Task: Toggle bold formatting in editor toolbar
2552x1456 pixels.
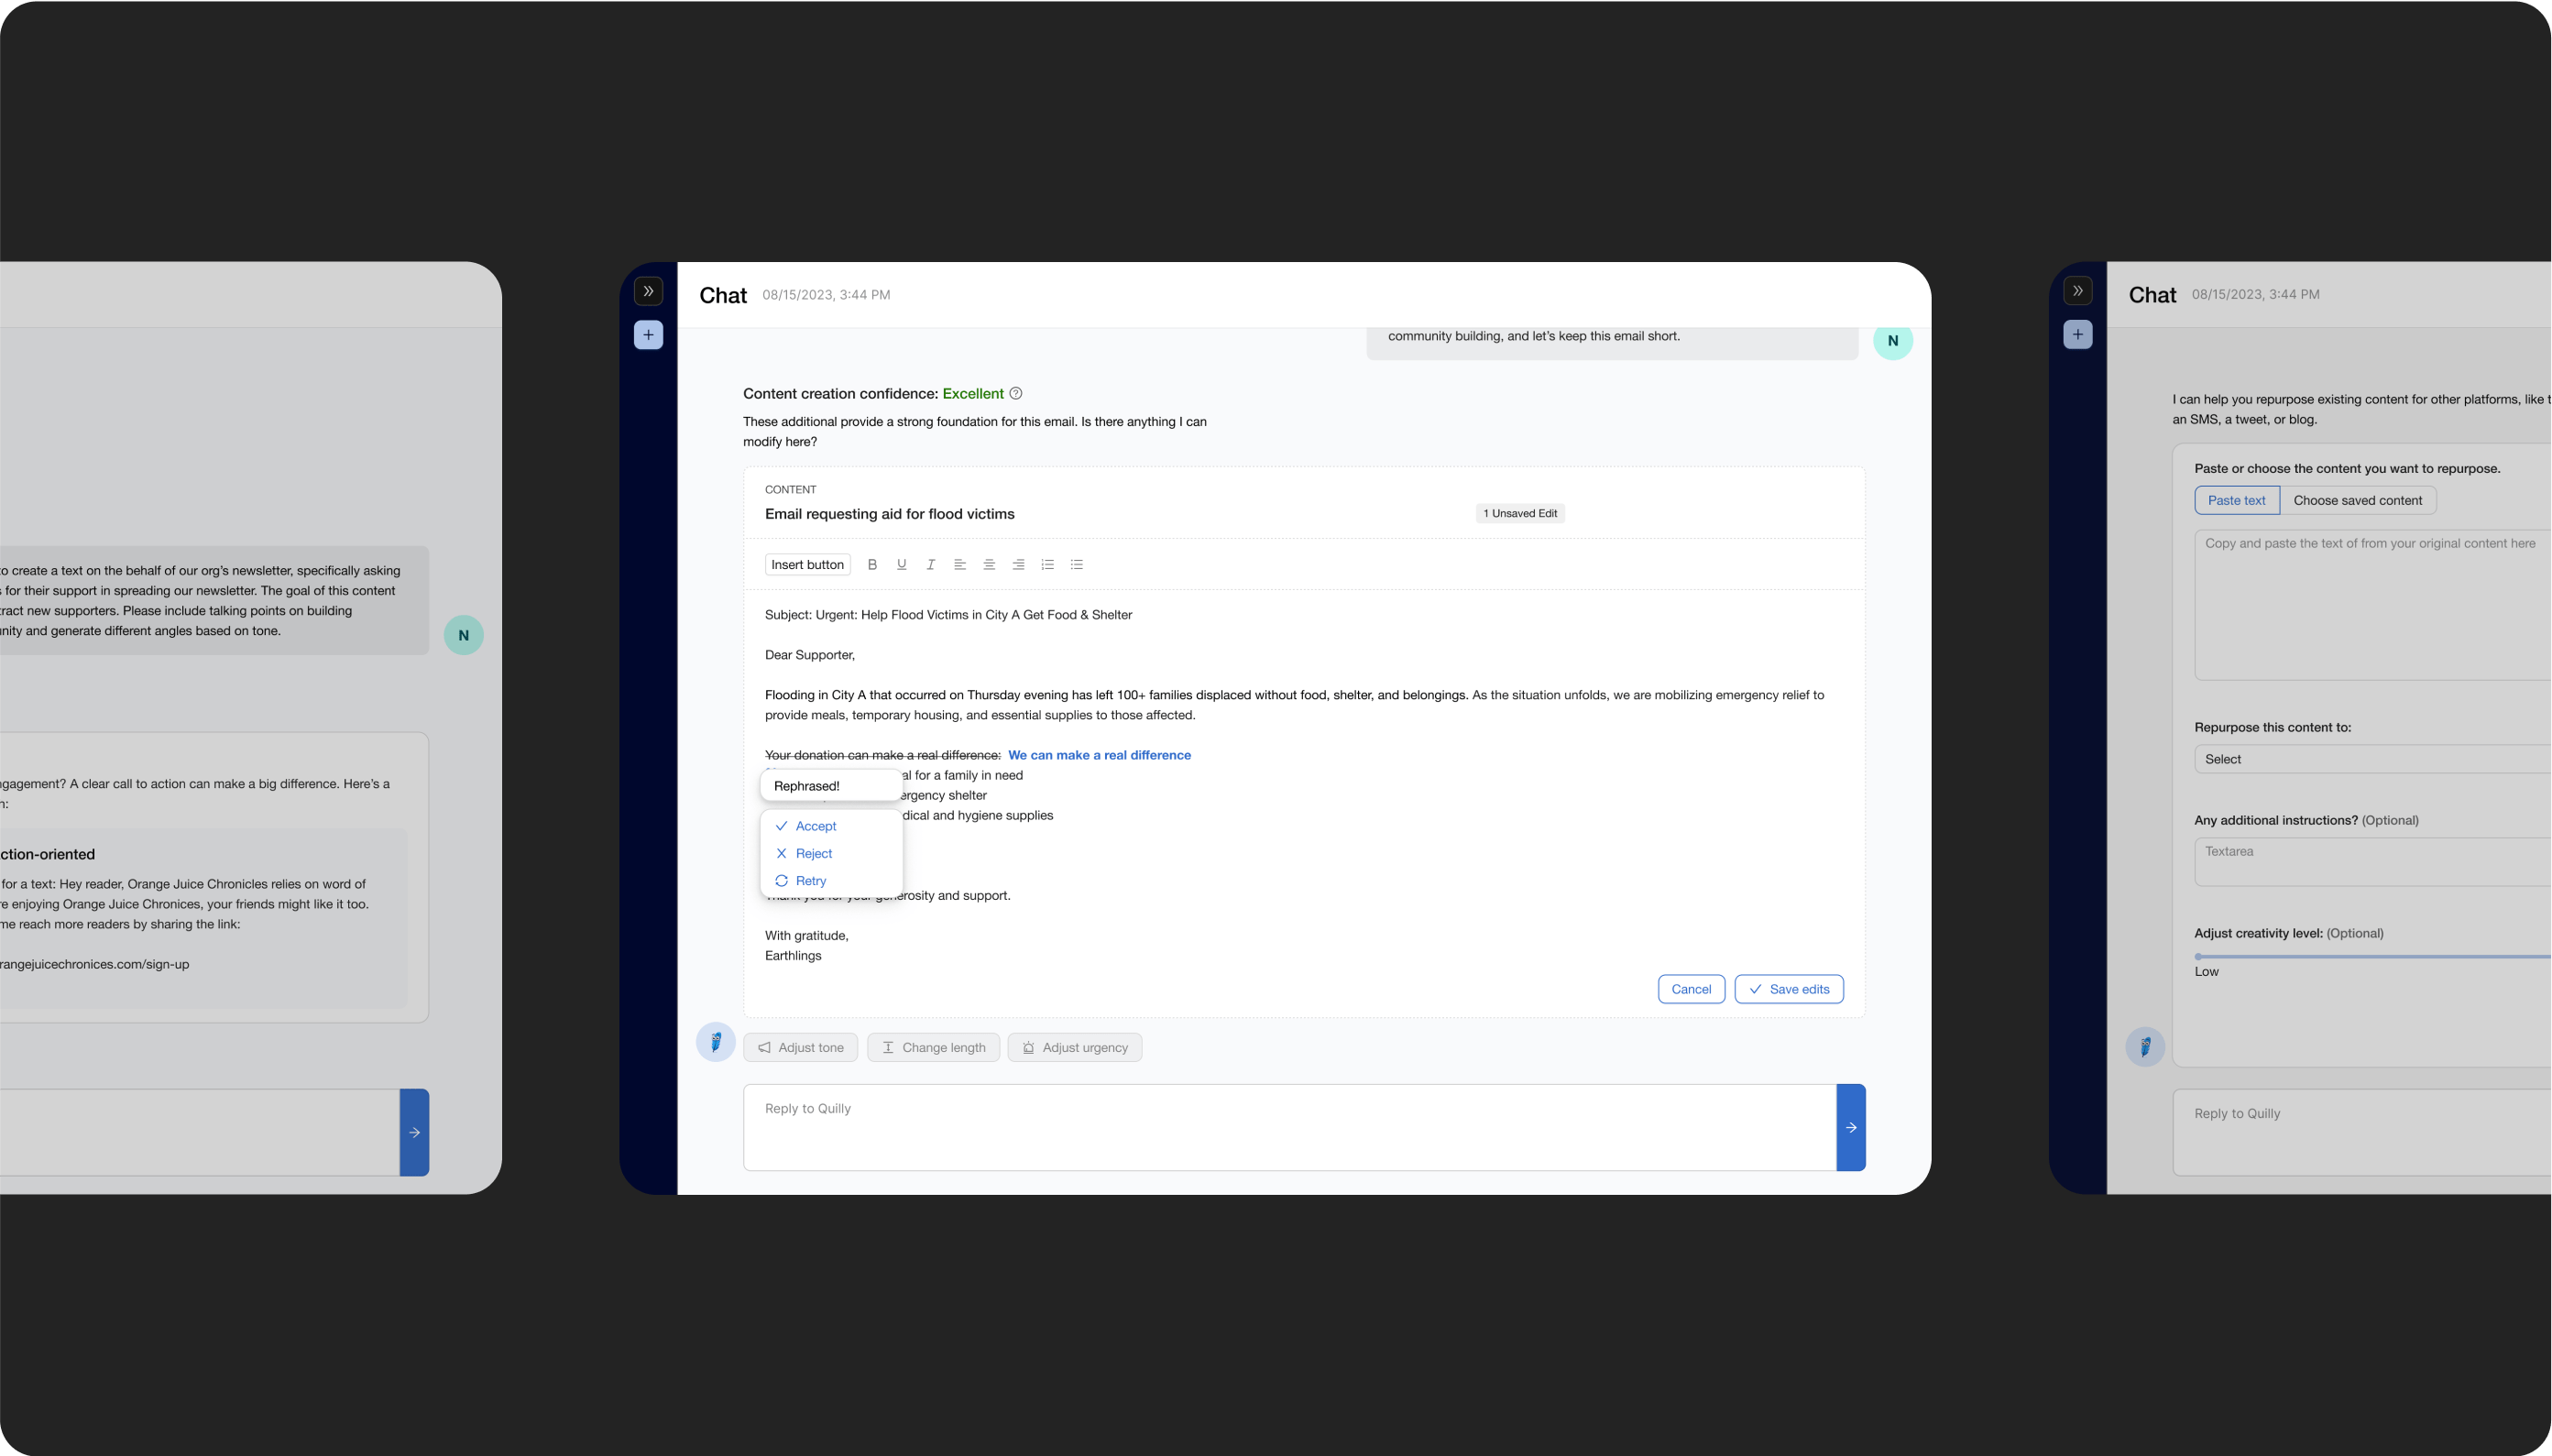Action: [x=872, y=564]
